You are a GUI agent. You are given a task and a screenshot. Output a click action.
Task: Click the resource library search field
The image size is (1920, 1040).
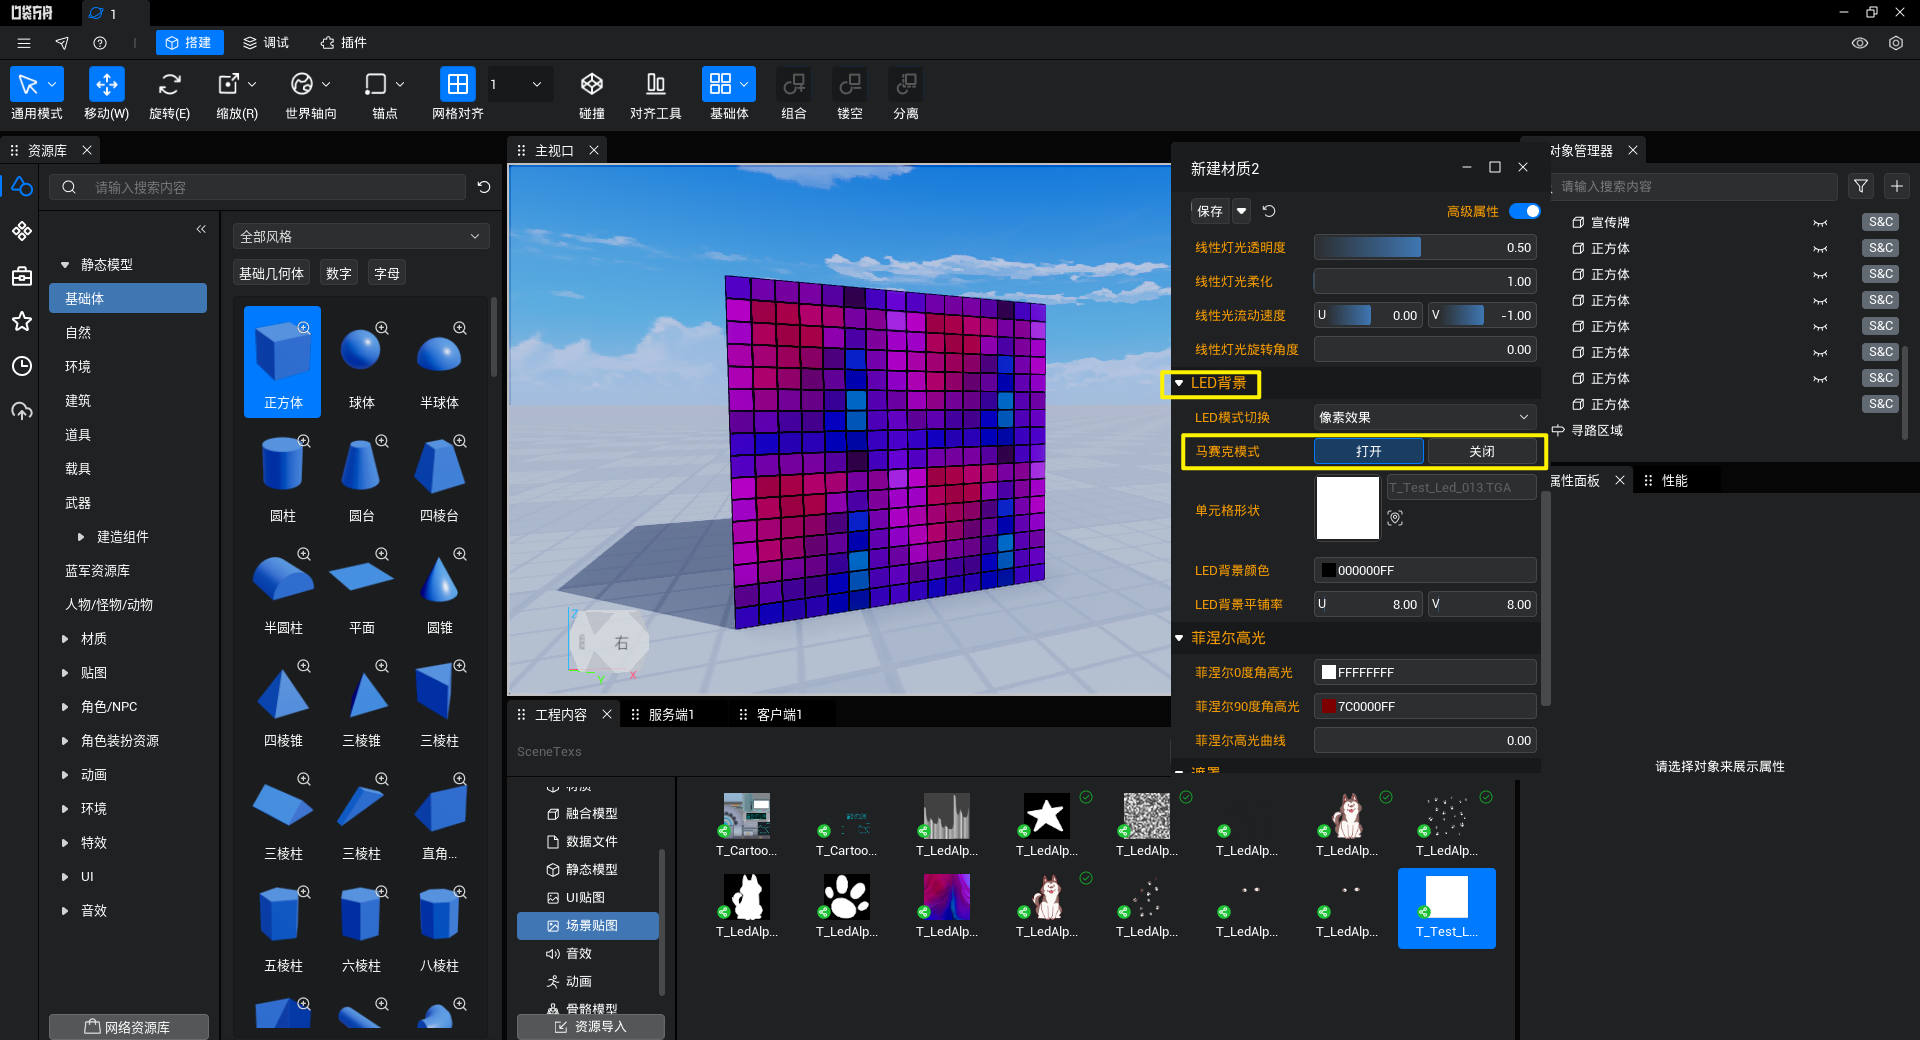[x=260, y=187]
